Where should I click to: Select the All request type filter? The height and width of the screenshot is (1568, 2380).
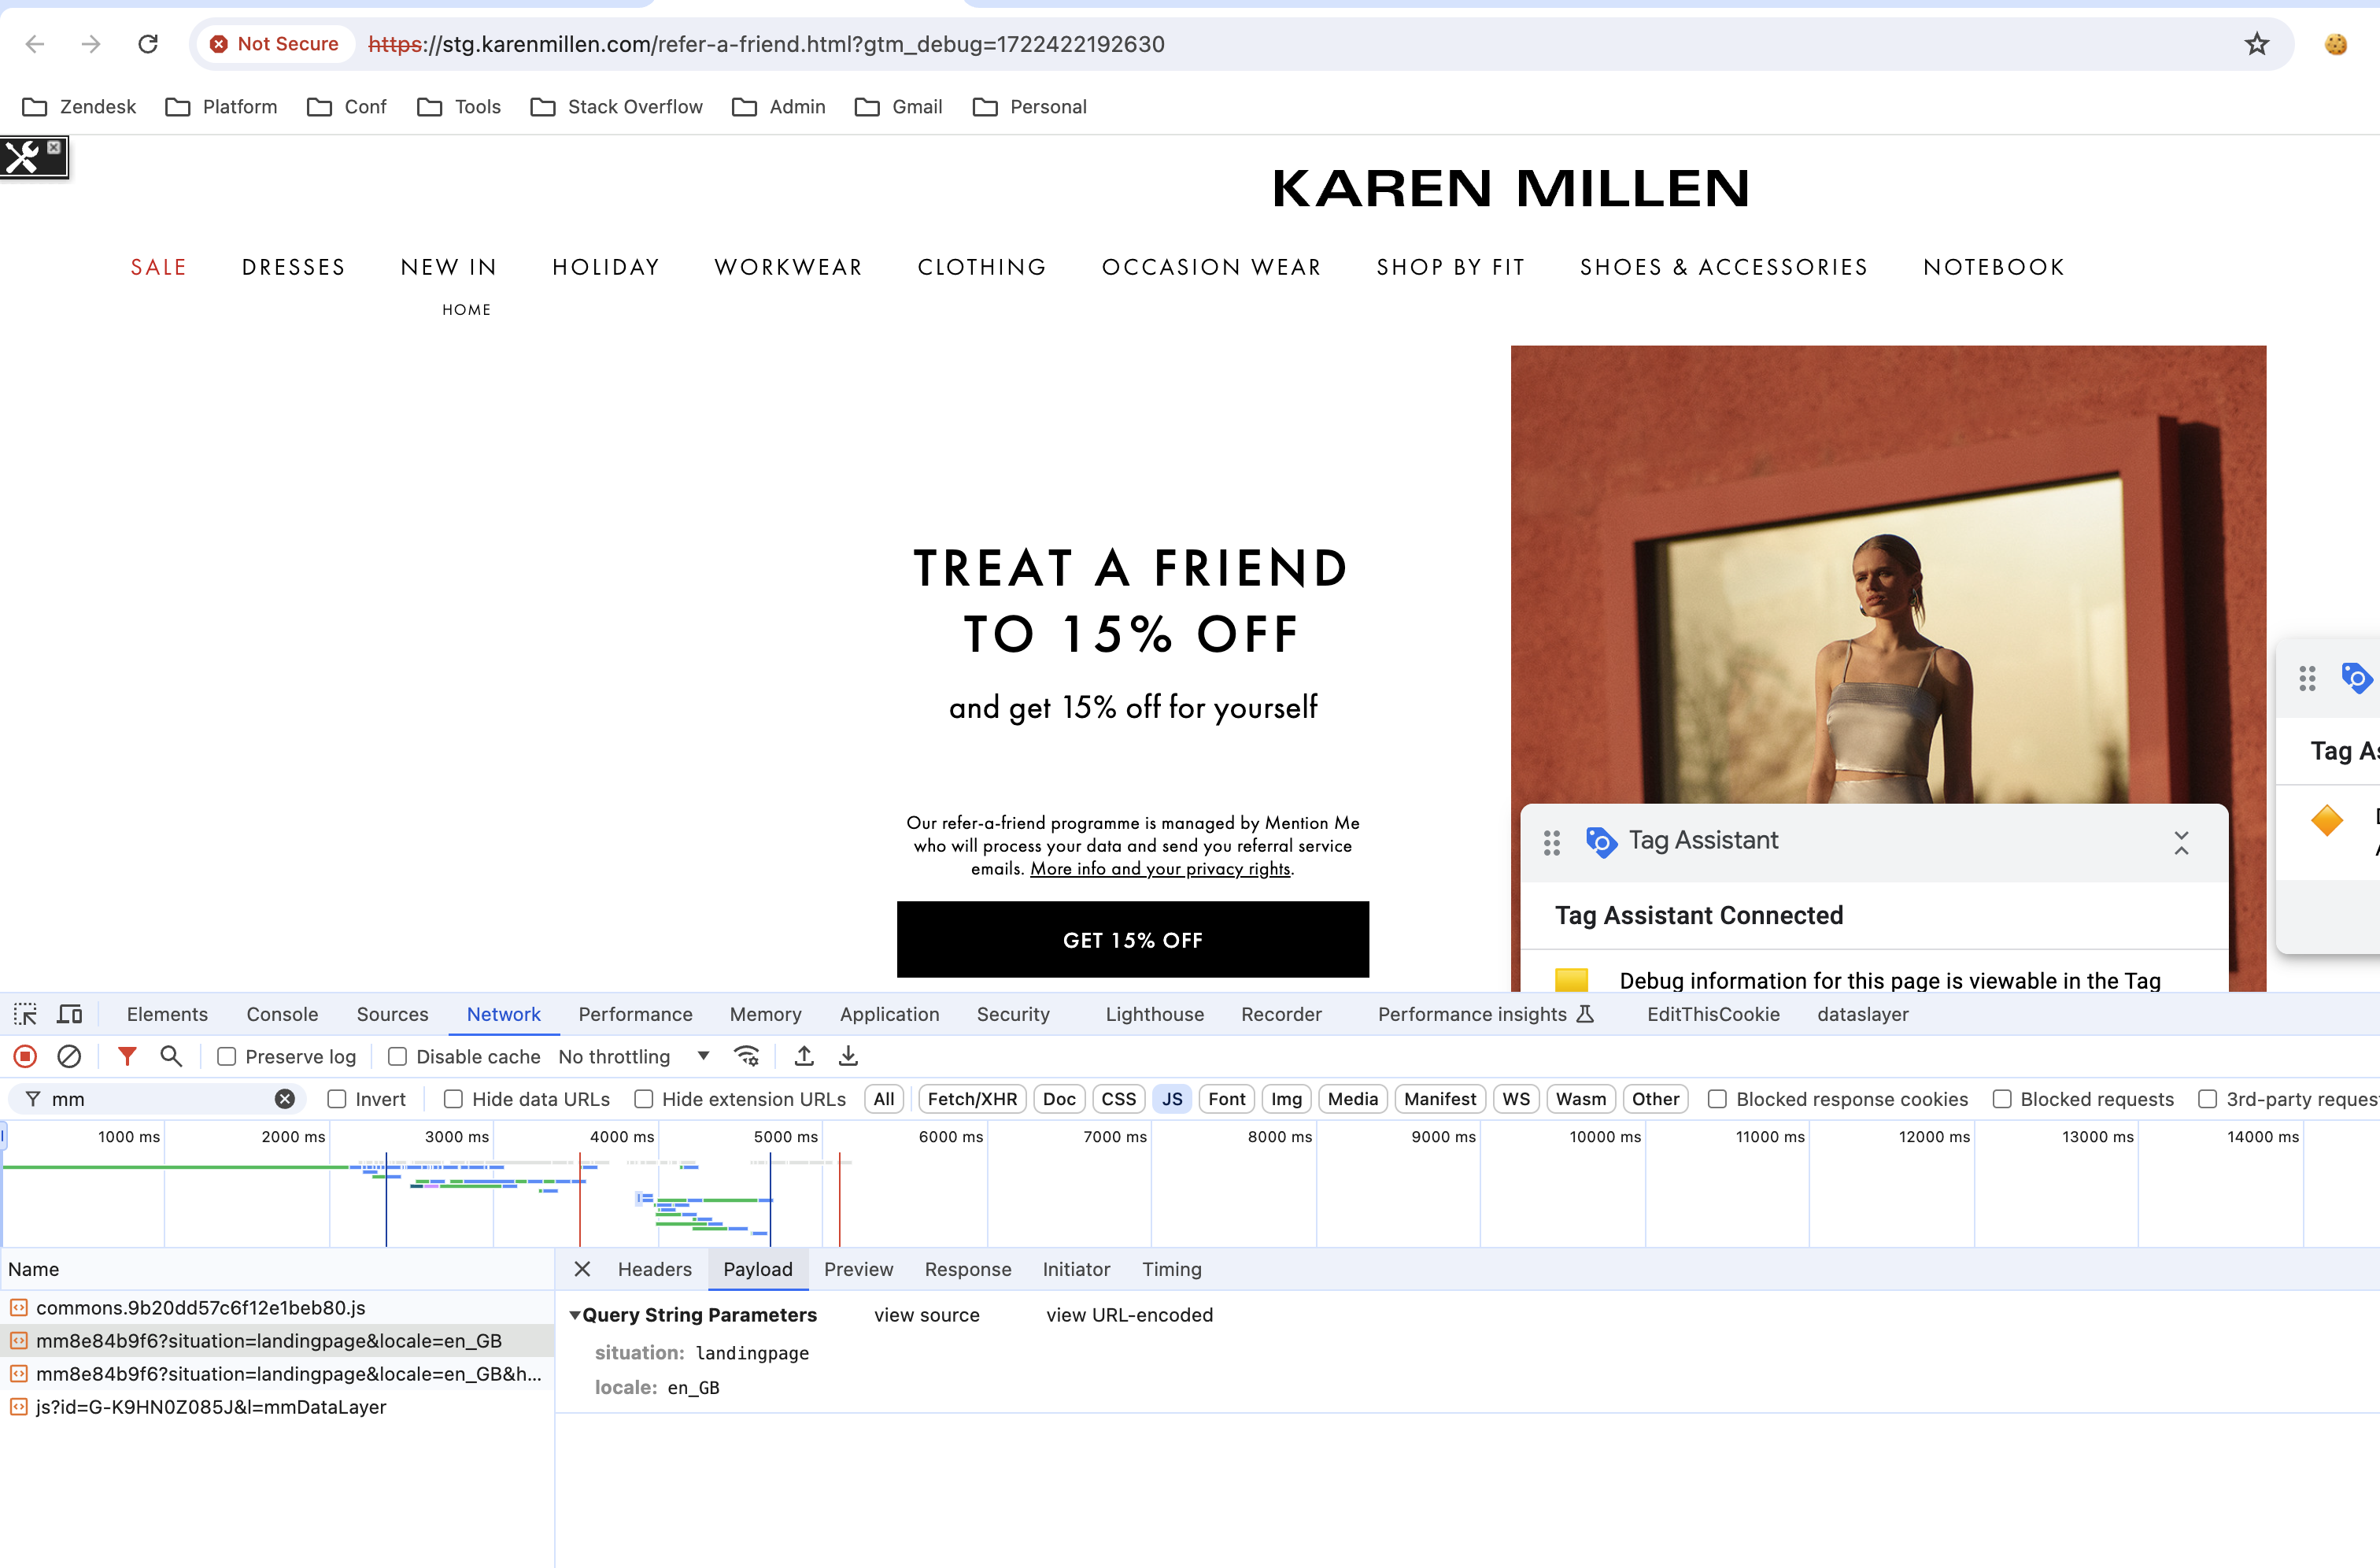coord(883,1099)
